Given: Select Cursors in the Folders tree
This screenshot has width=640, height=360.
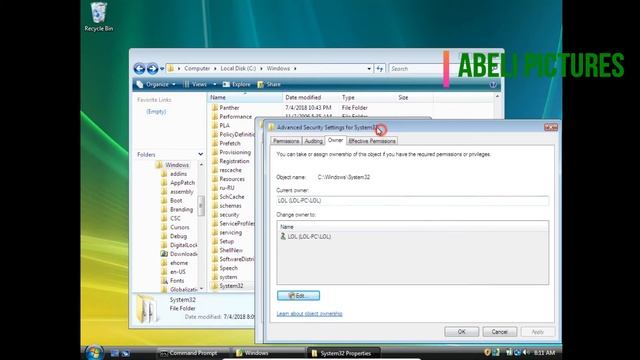Looking at the screenshot, I should click(176, 227).
